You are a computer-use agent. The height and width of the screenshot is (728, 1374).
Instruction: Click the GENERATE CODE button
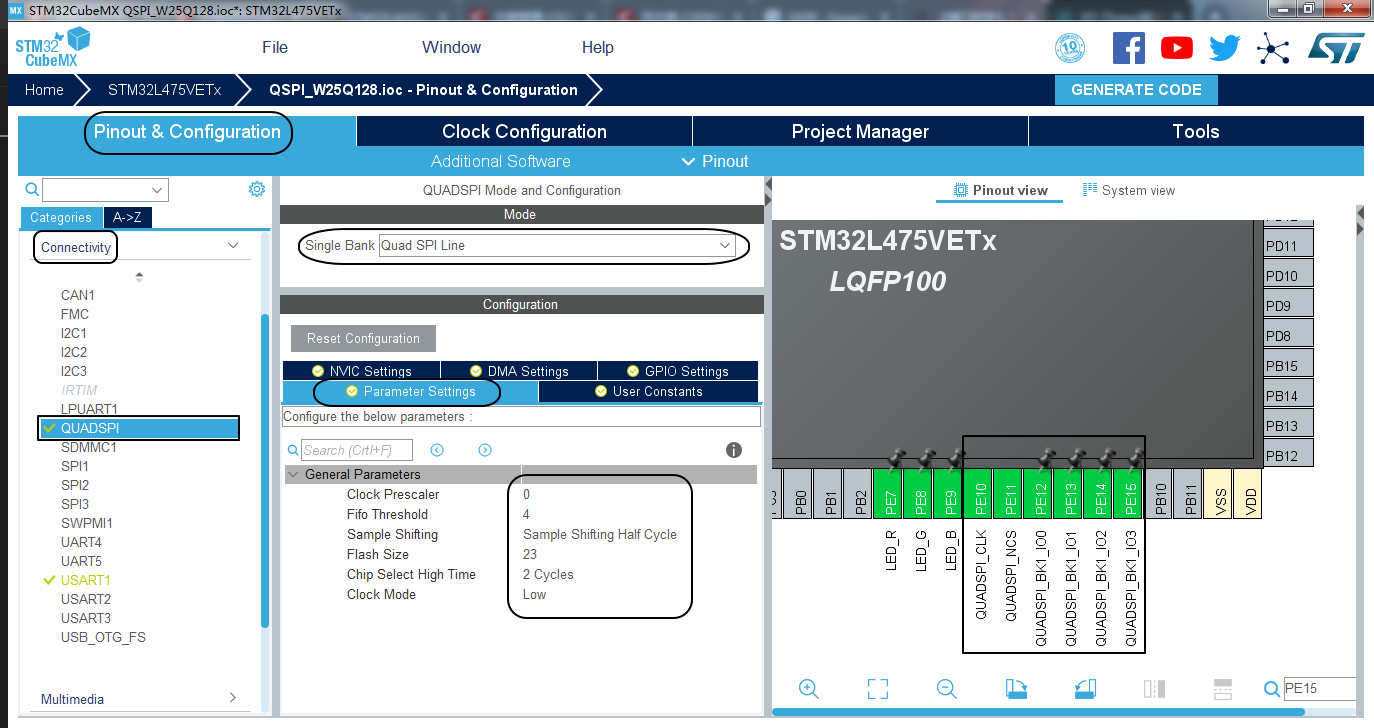(1136, 89)
